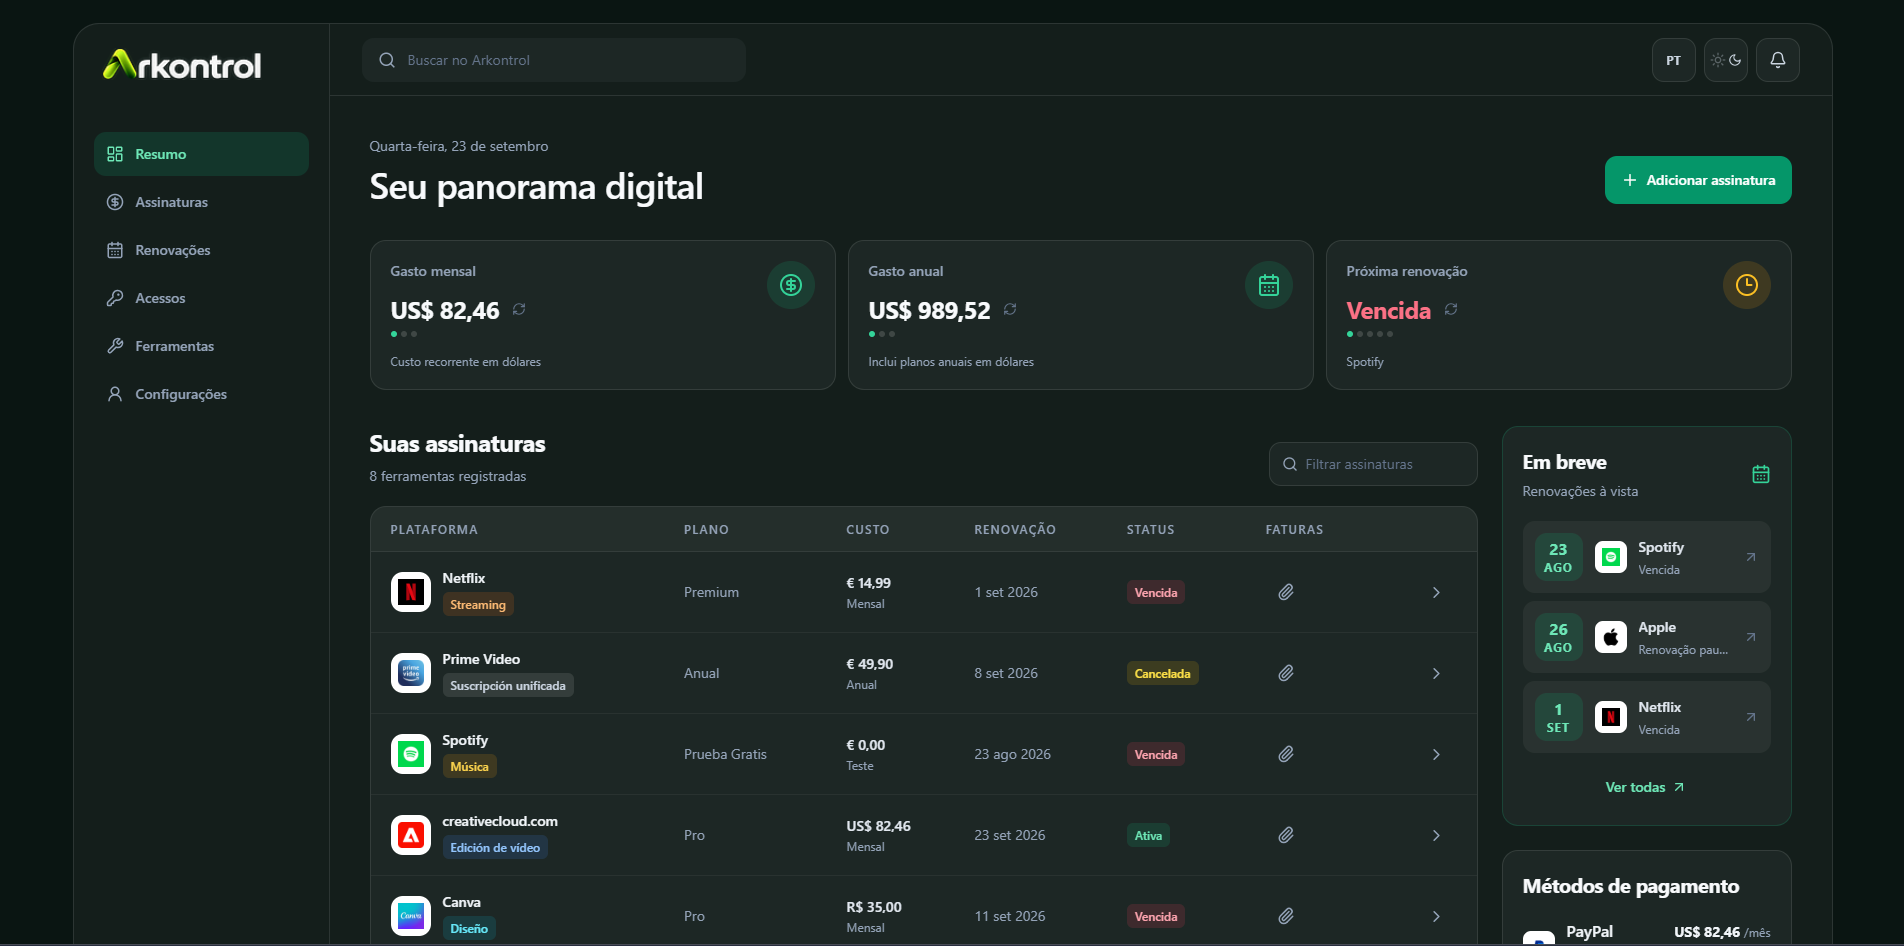Expand Spotify row chevron

[x=1436, y=755]
